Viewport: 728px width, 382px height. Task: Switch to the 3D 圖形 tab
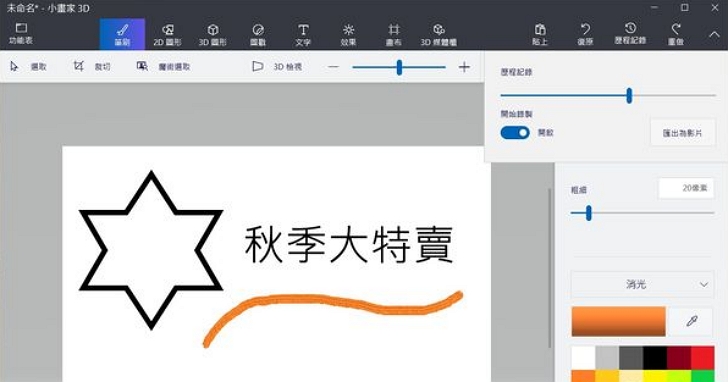pyautogui.click(x=213, y=34)
